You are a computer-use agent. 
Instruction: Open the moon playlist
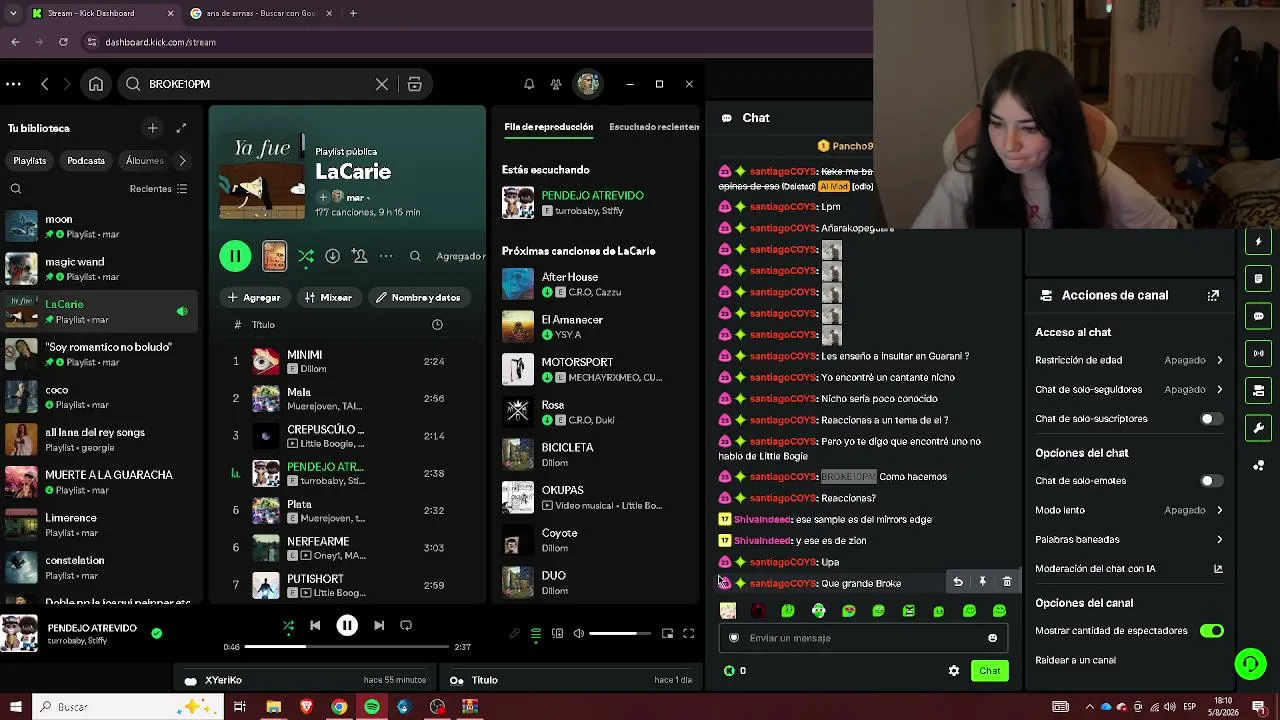(100, 226)
